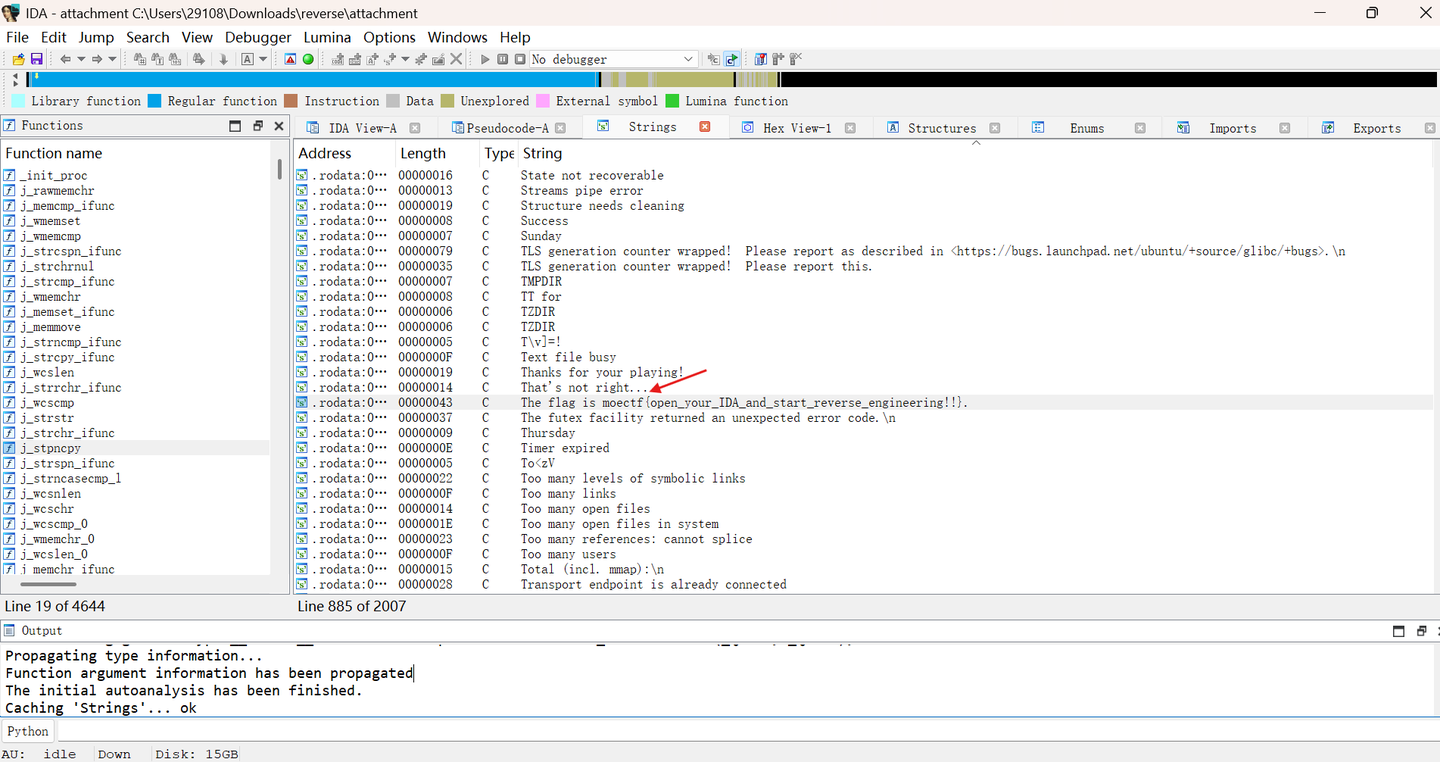
Task: Click the down-arrow jump toolbar icon
Action: click(223, 59)
